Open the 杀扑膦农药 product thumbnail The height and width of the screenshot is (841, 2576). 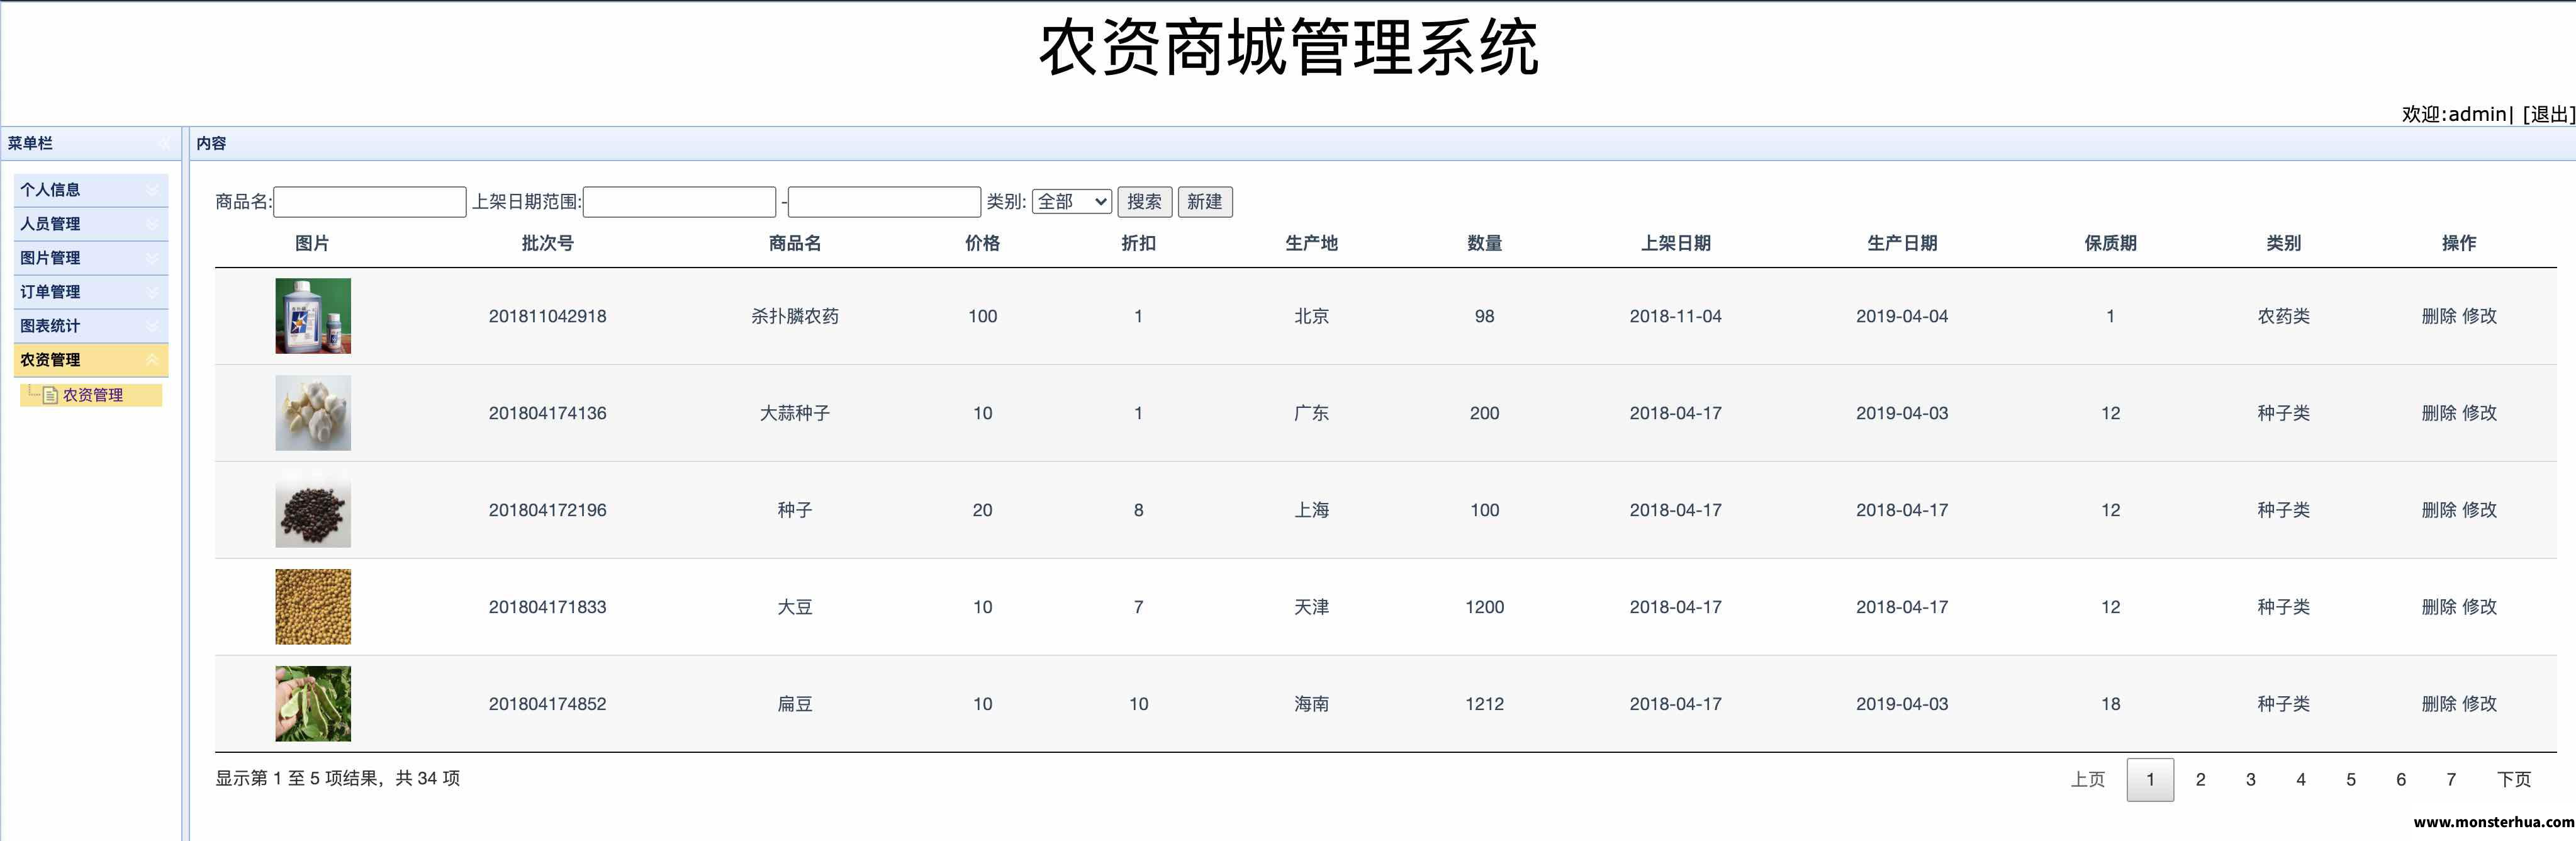coord(313,316)
